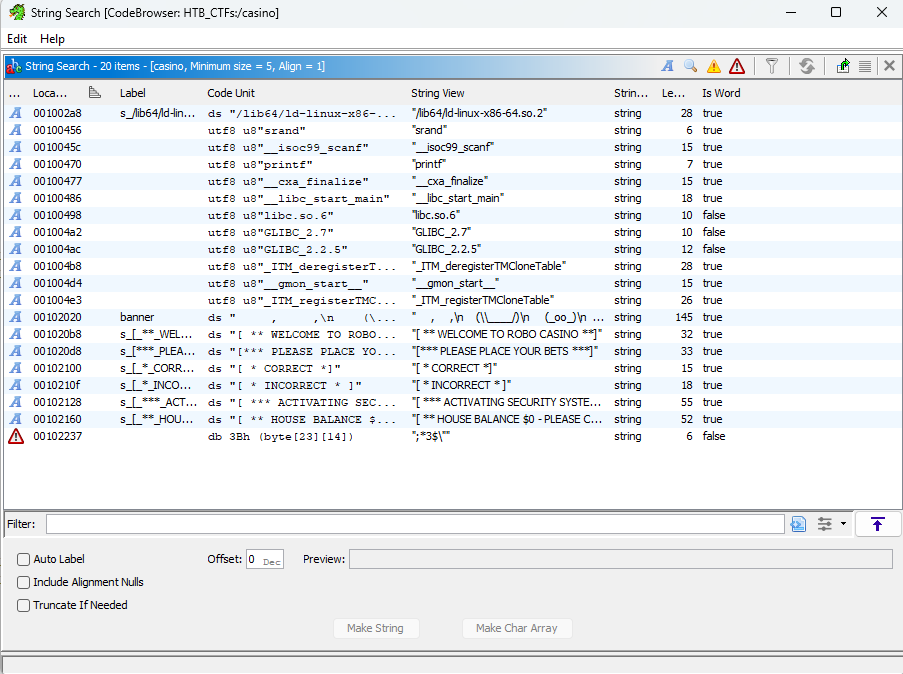Click the 'A' icon on row 00102128

[16, 402]
